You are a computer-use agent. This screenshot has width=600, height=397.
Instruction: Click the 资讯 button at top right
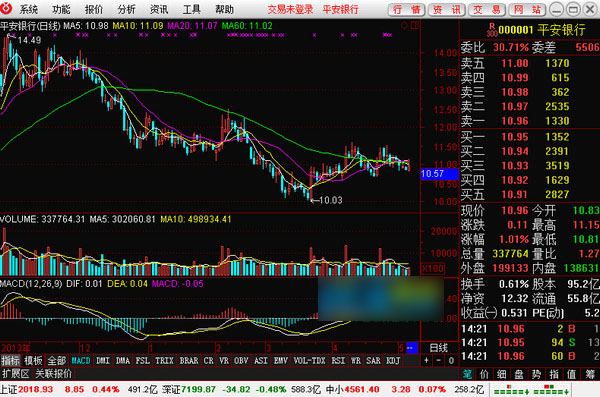point(447,10)
